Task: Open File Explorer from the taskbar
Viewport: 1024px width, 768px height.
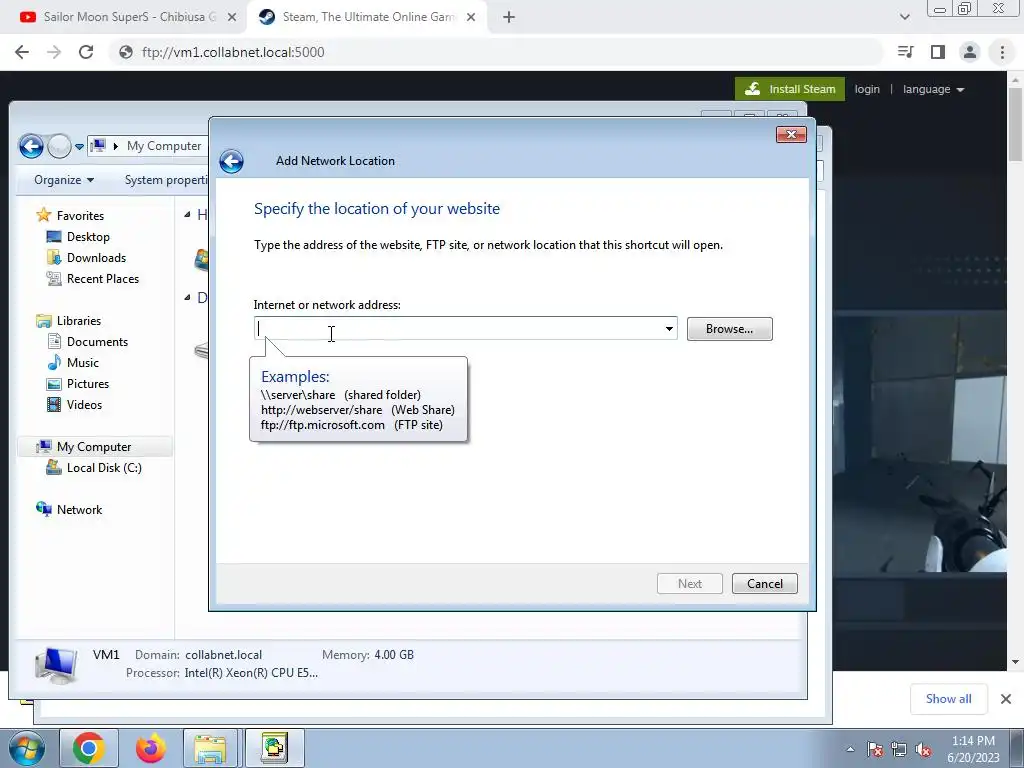Action: (210, 748)
